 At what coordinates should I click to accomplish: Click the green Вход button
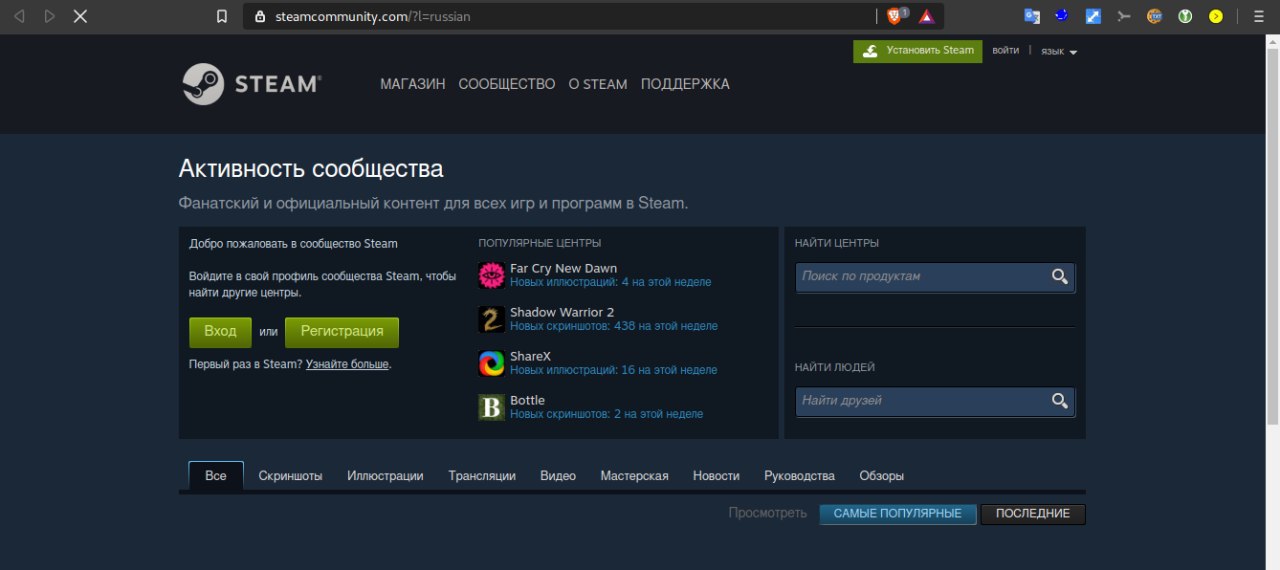[x=220, y=332]
